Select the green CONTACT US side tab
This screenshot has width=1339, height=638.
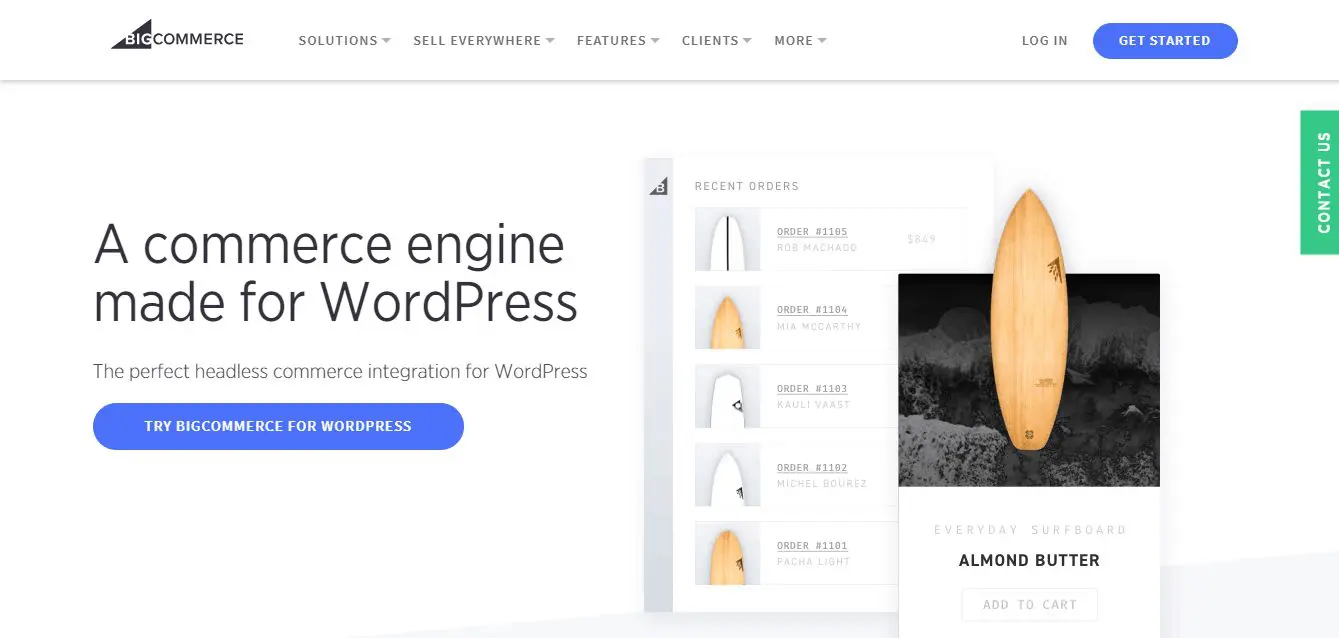pos(1320,182)
